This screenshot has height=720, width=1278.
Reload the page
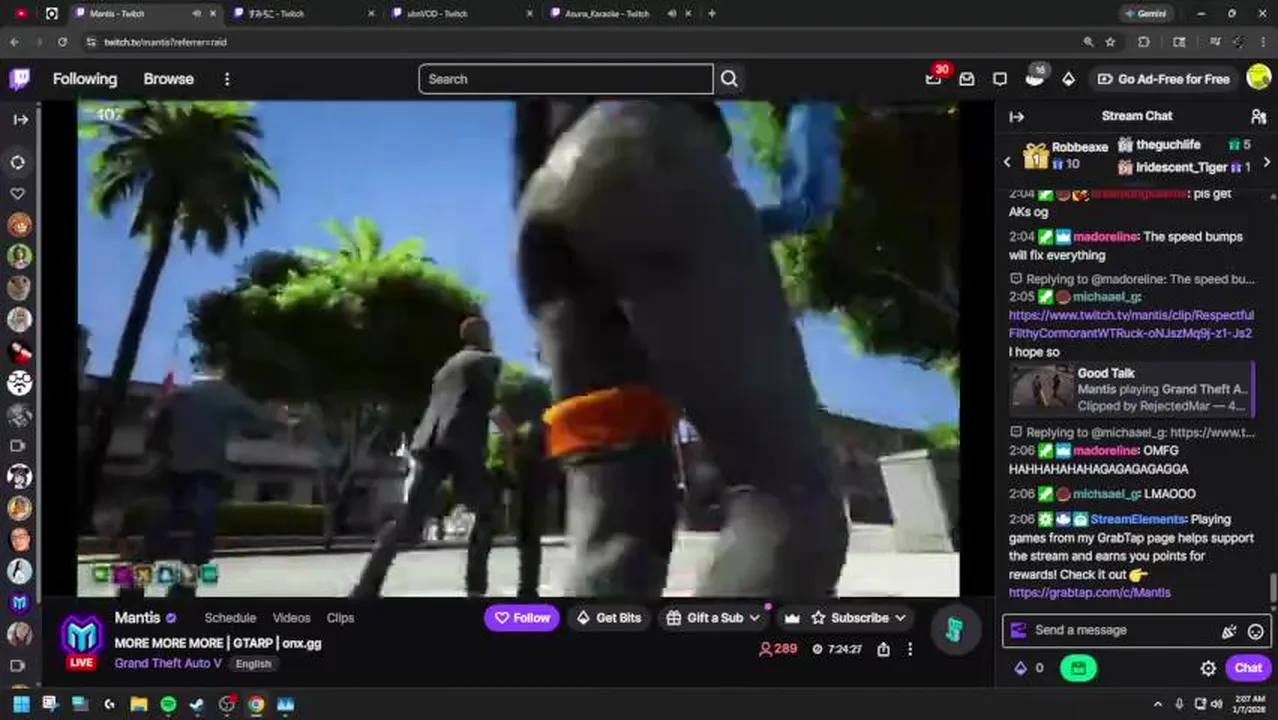(62, 42)
